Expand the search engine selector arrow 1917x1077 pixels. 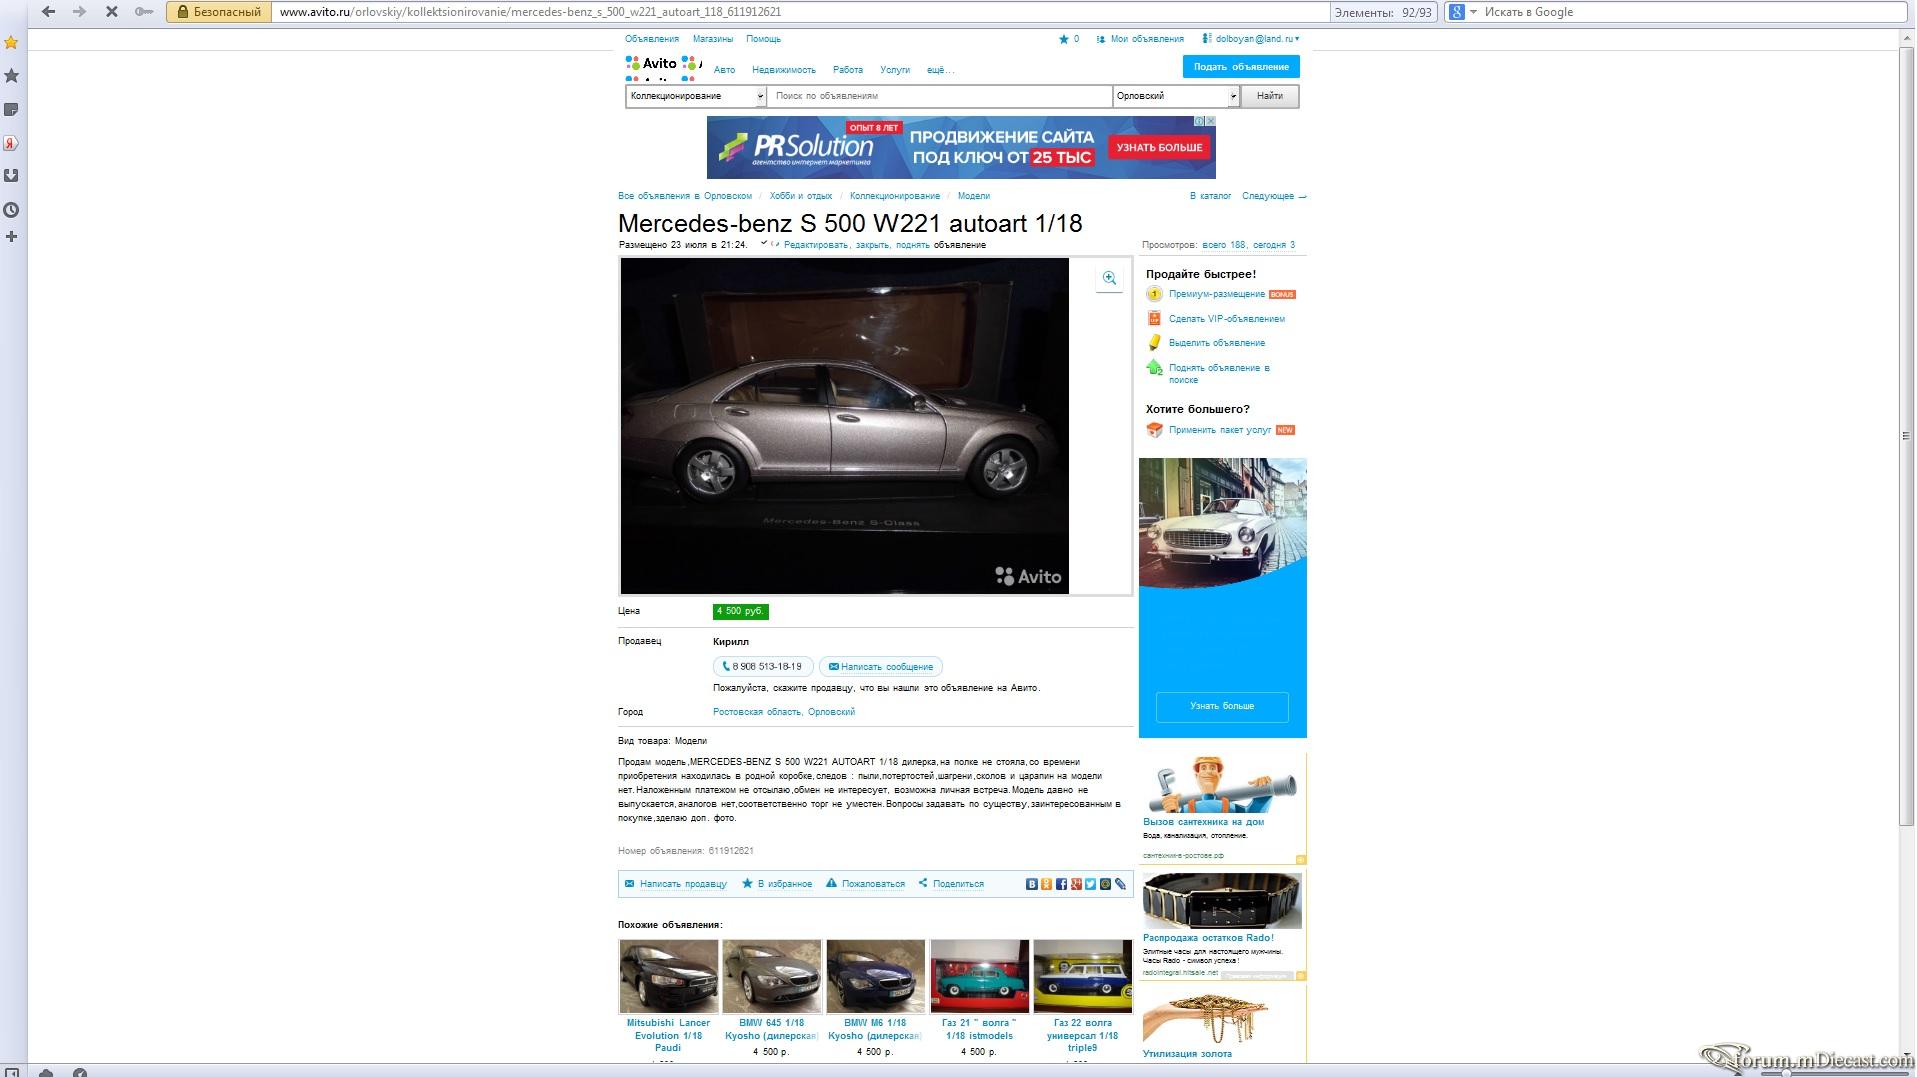point(1473,12)
